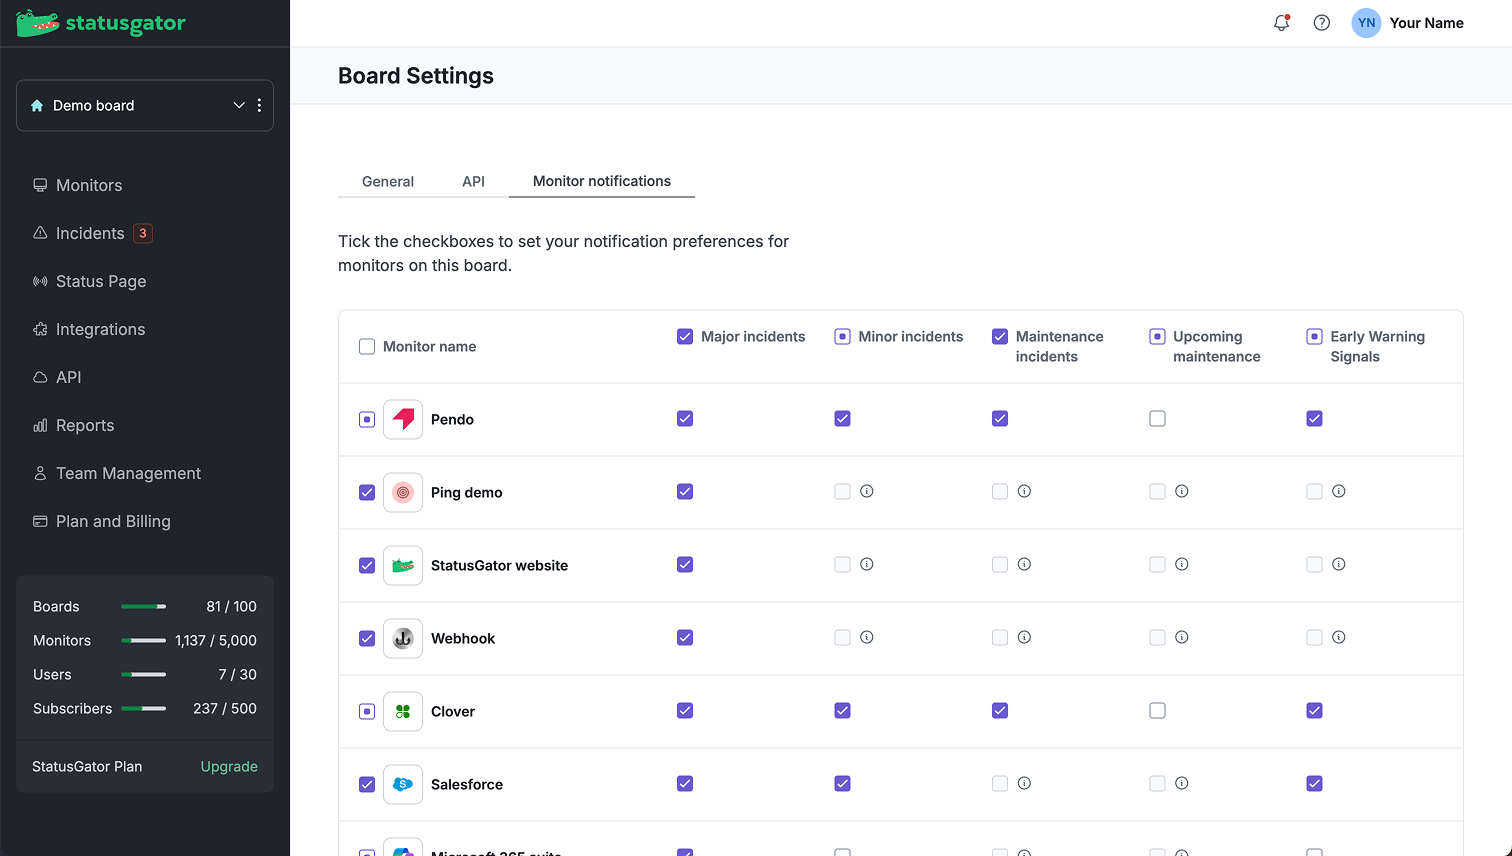Open the Reports sidebar item
1512x856 pixels.
pos(85,425)
